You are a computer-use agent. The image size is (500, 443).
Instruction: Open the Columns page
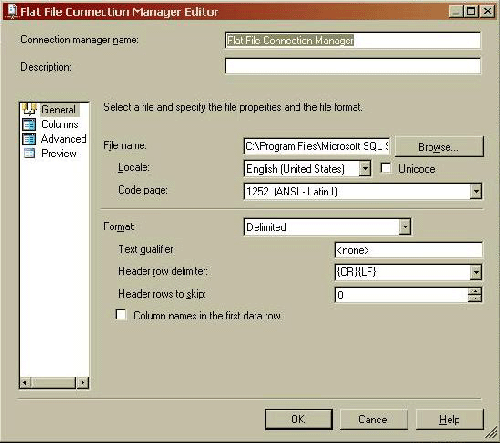tap(60, 124)
